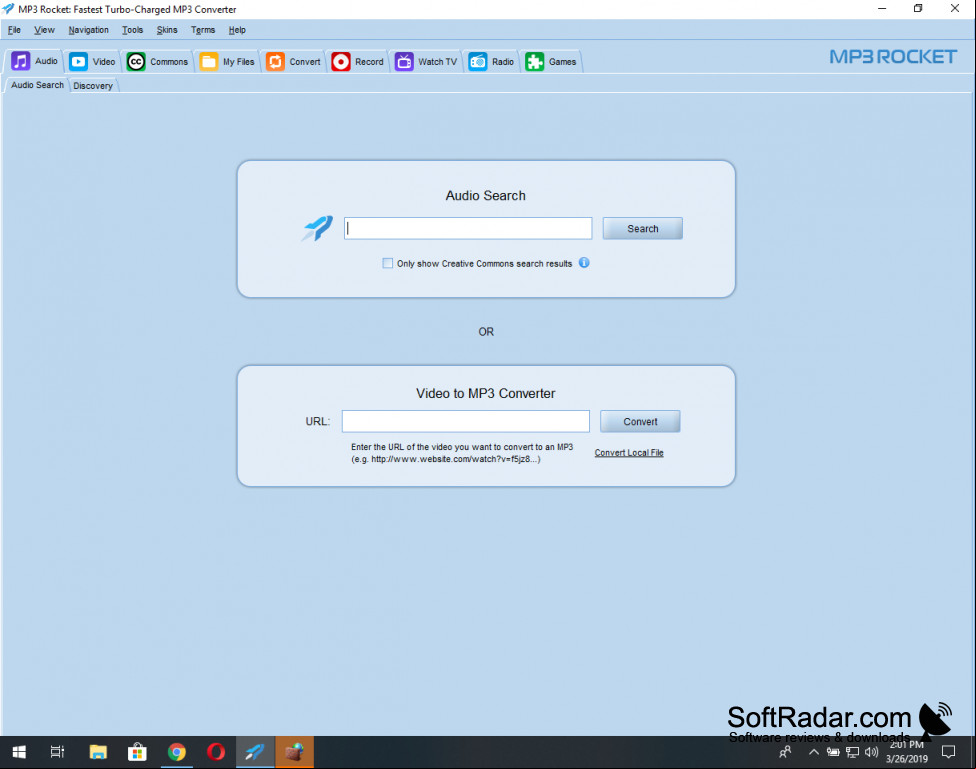Open the Action Center notifications icon
This screenshot has height=769, width=976.
[948, 752]
